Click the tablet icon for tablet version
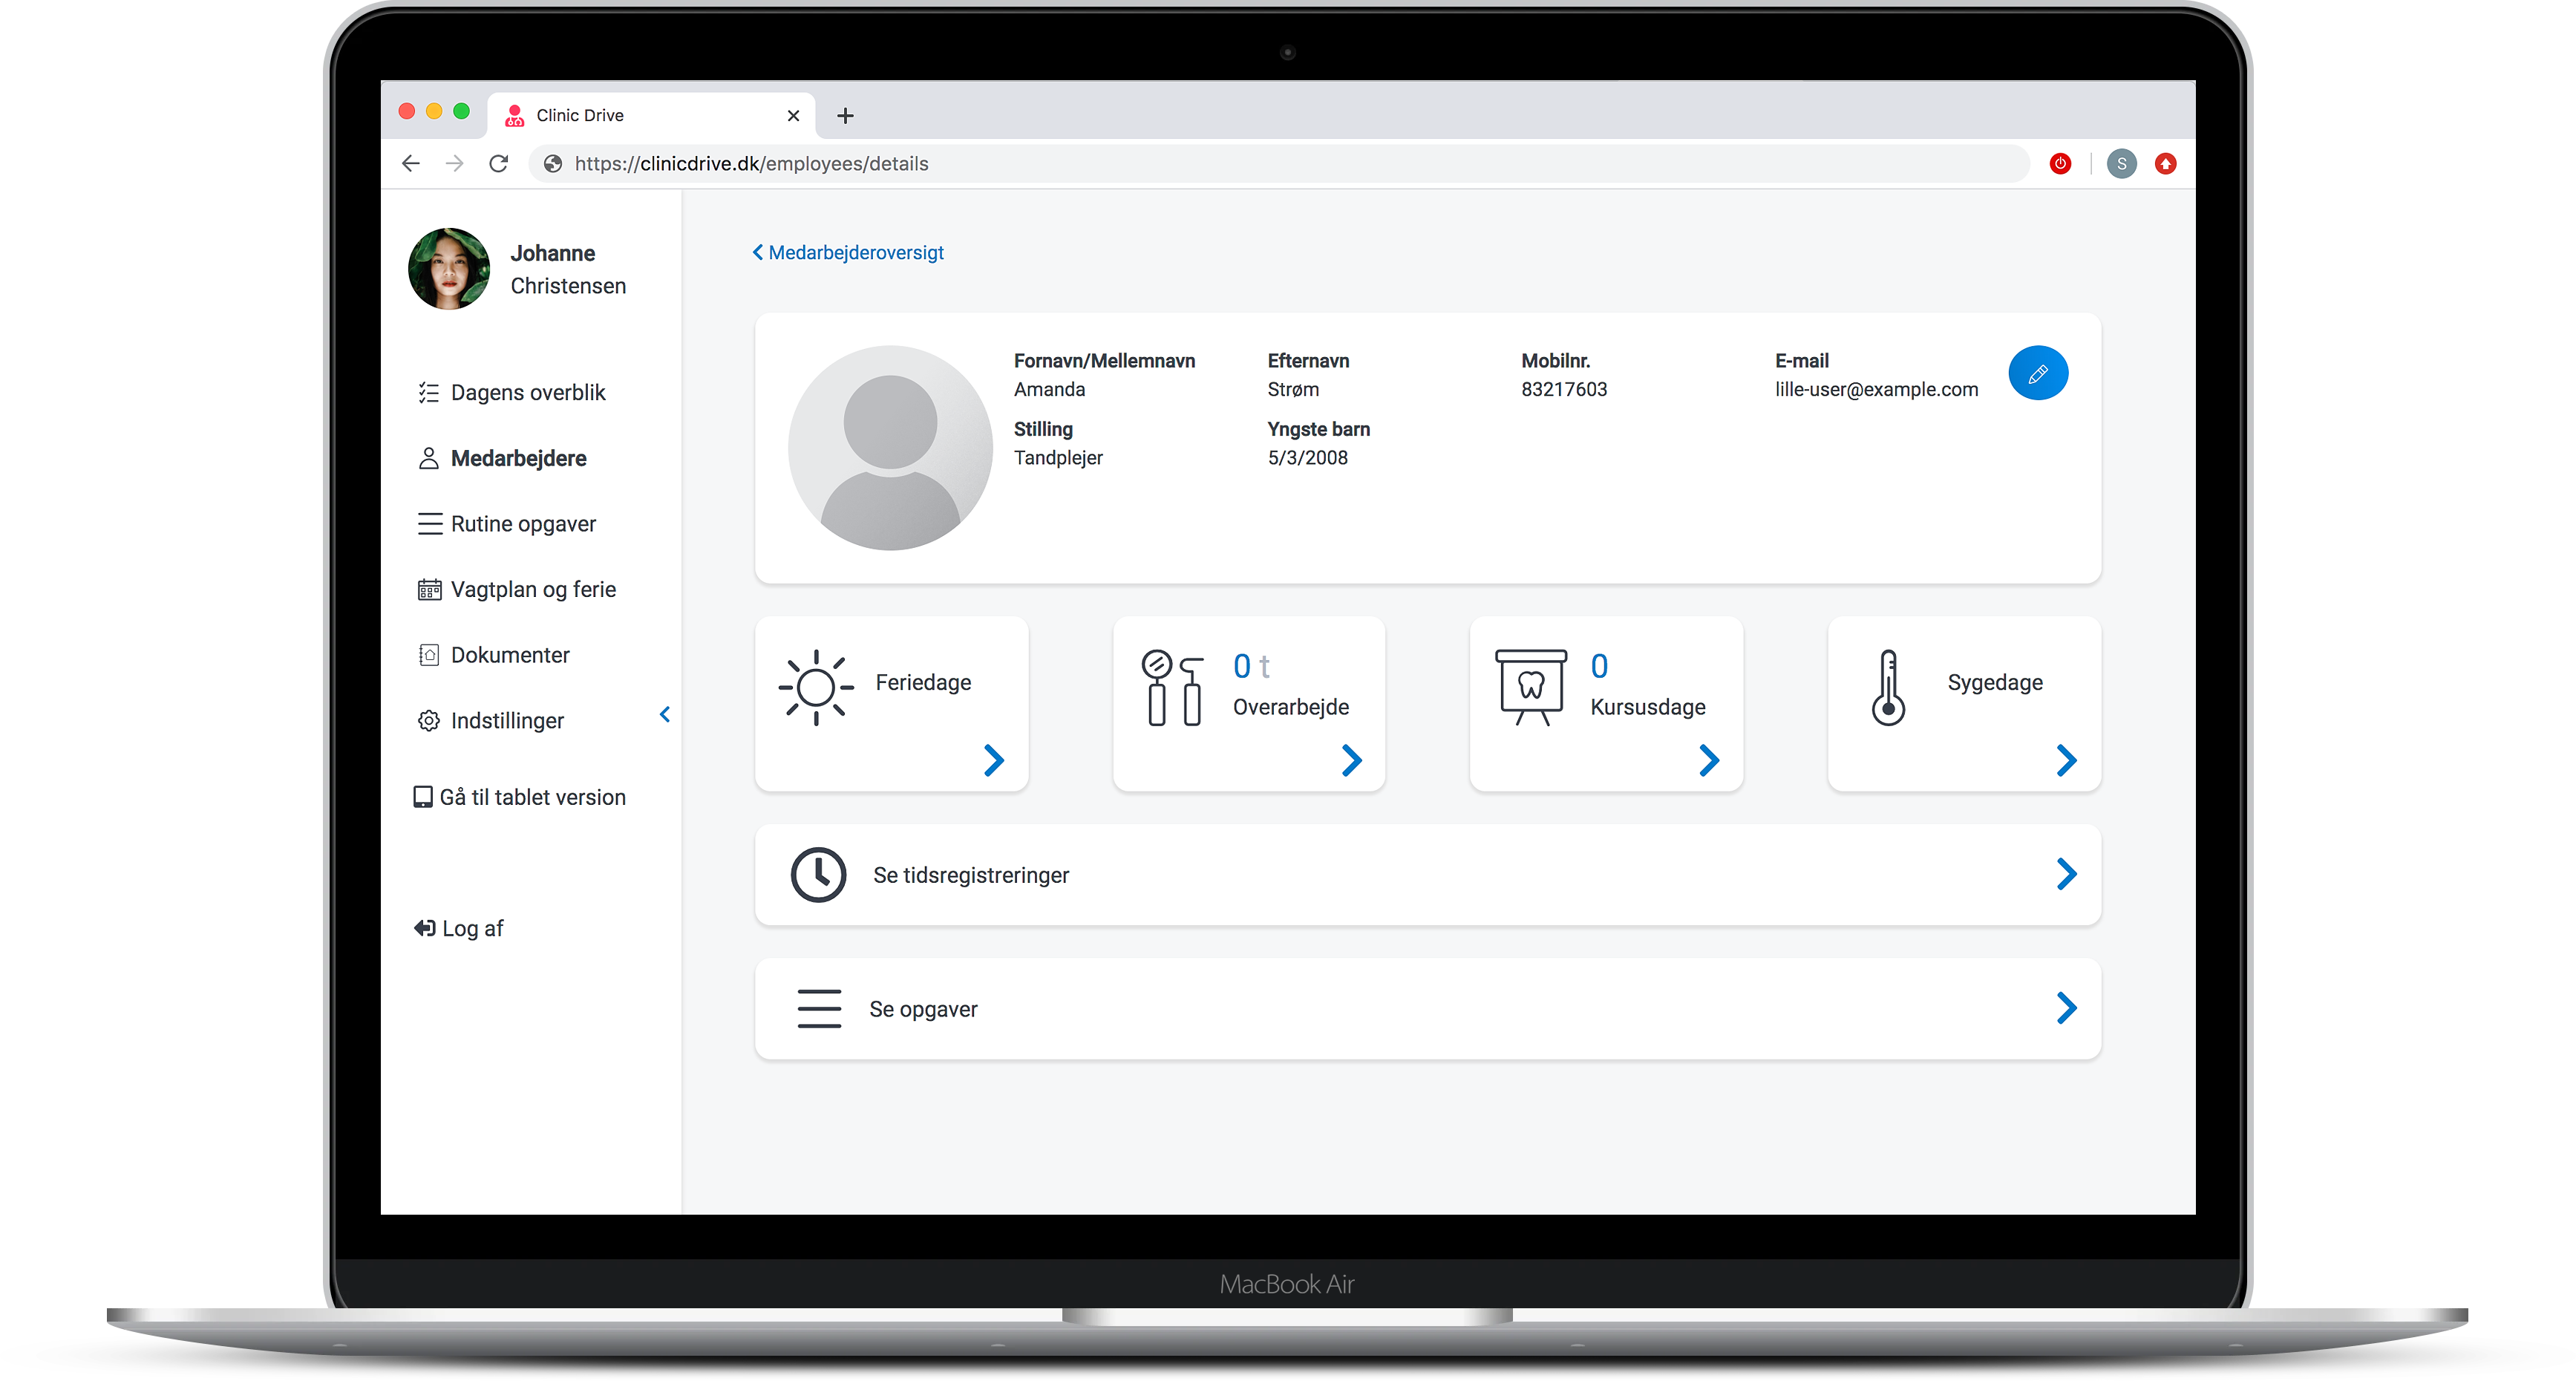Image resolution: width=2576 pixels, height=1381 pixels. 423,796
